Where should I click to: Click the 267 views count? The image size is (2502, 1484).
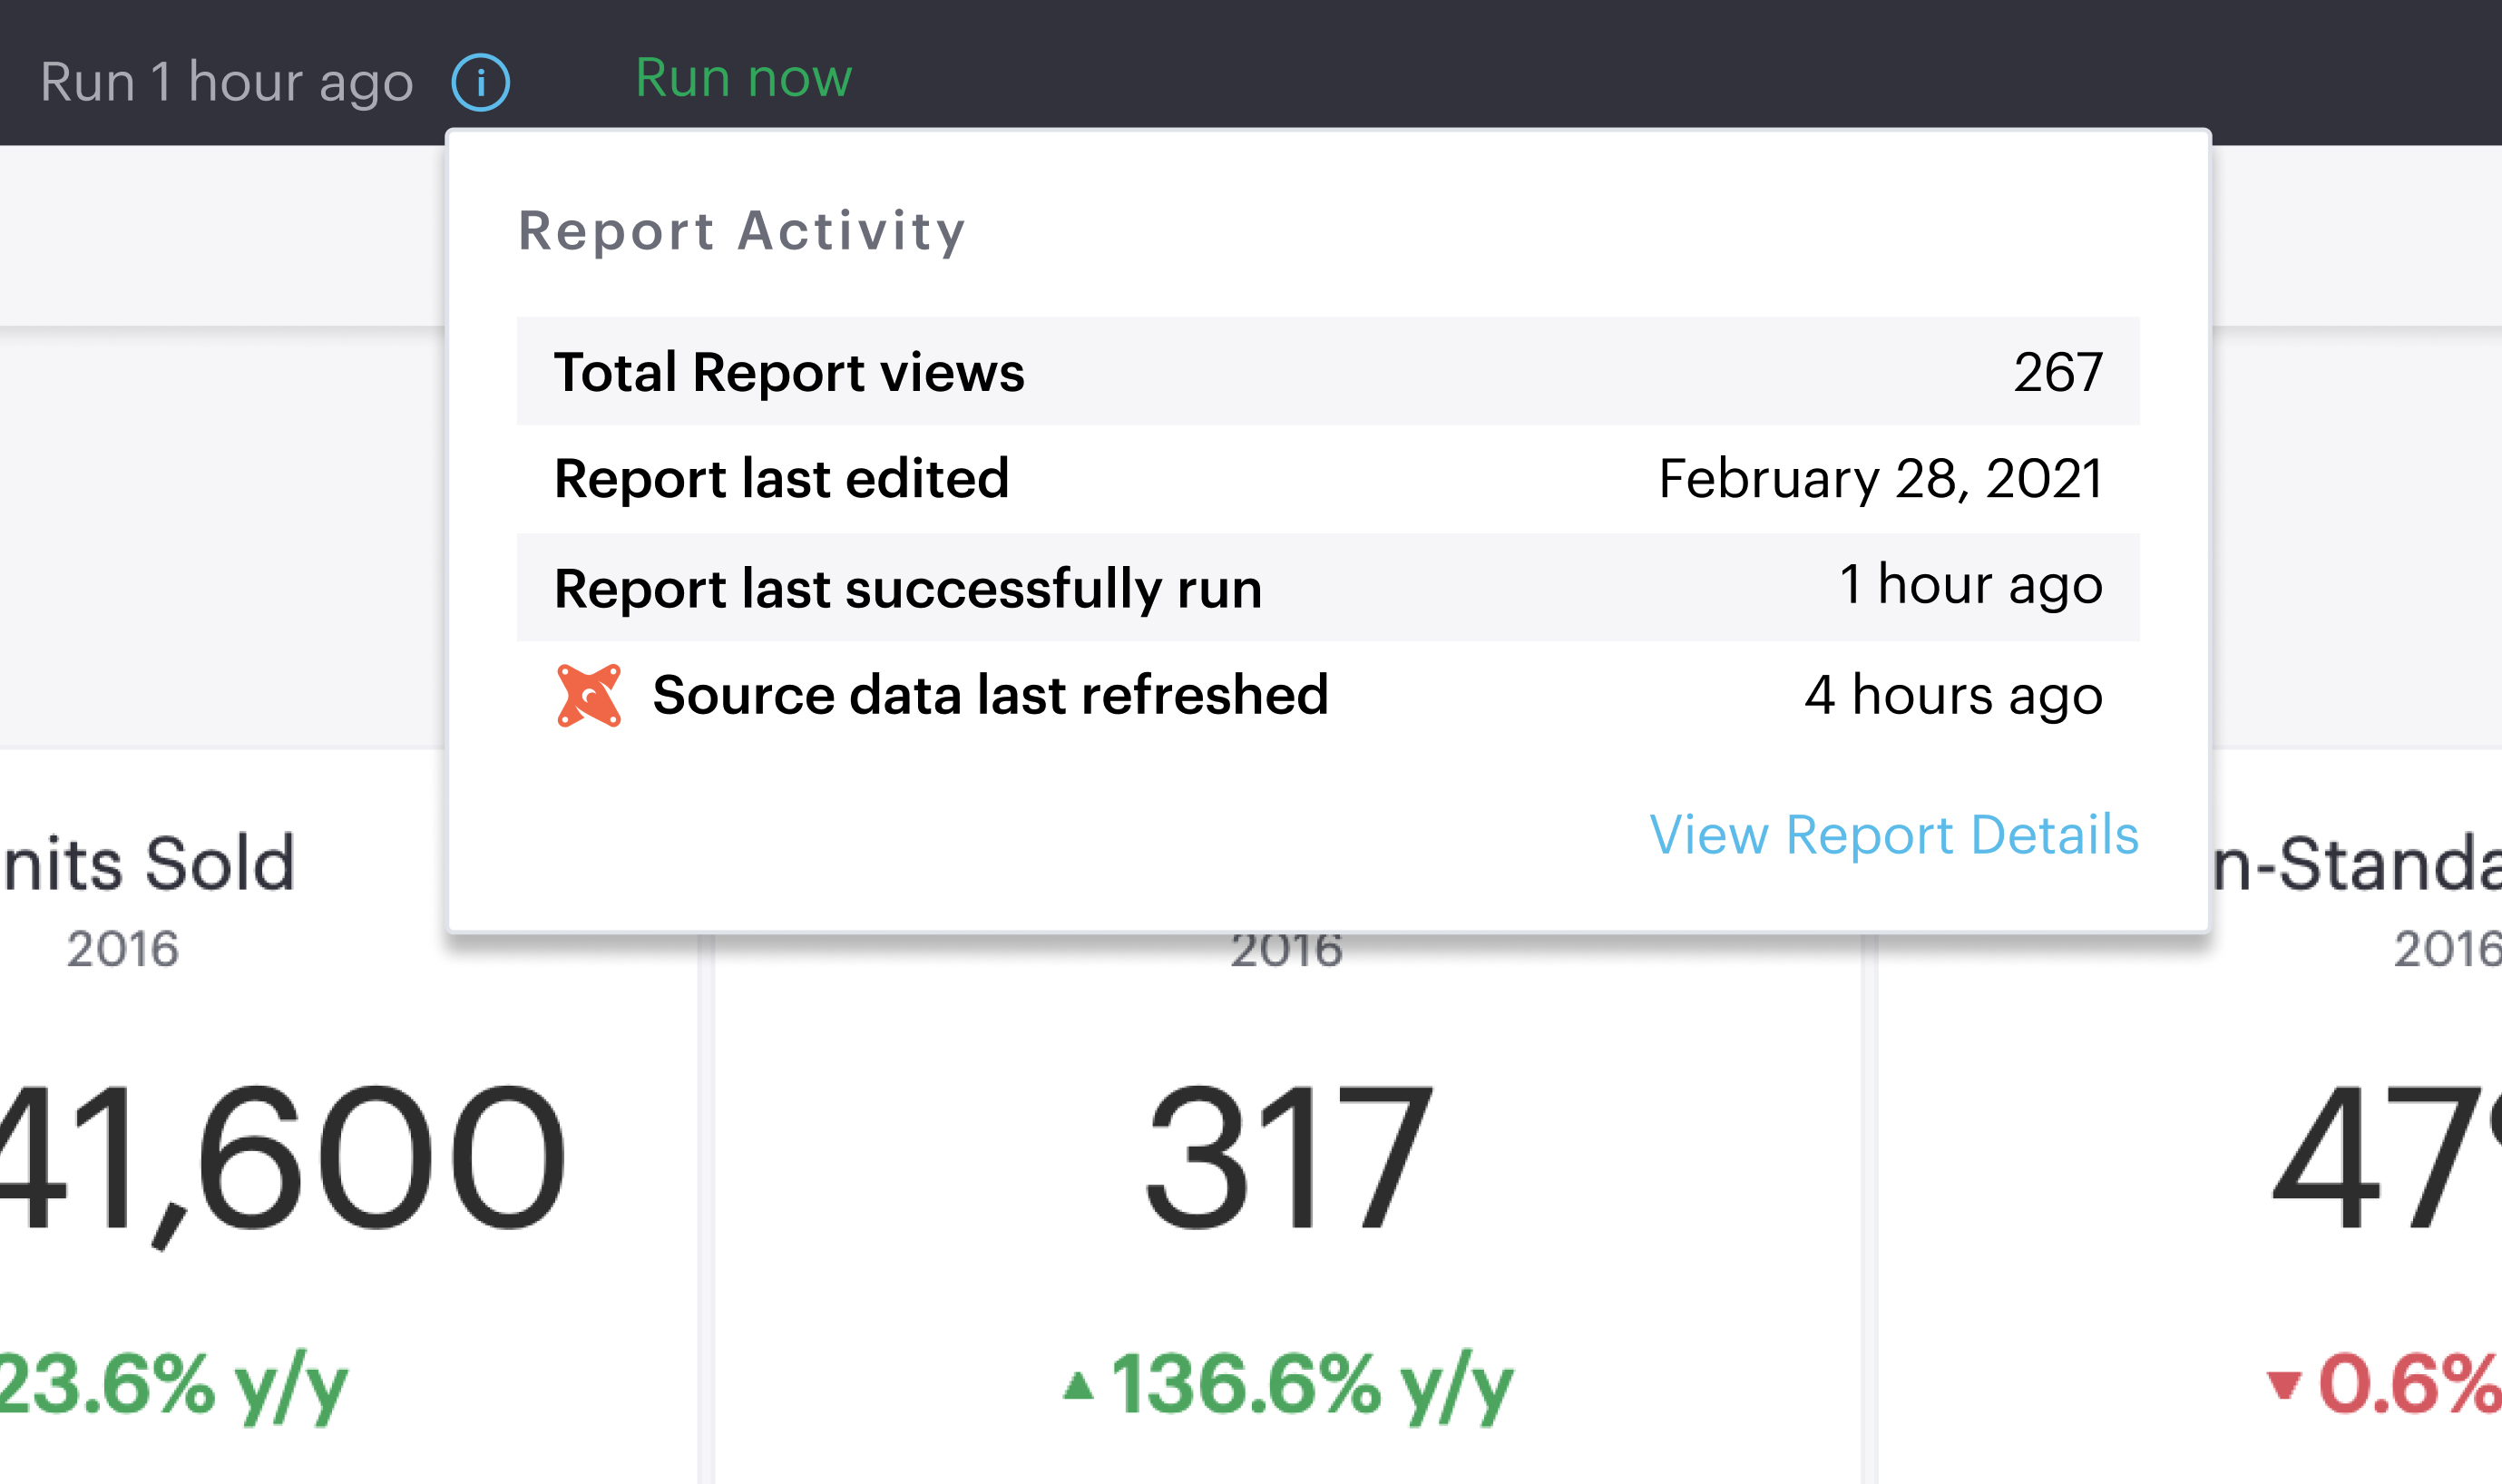coord(2058,372)
